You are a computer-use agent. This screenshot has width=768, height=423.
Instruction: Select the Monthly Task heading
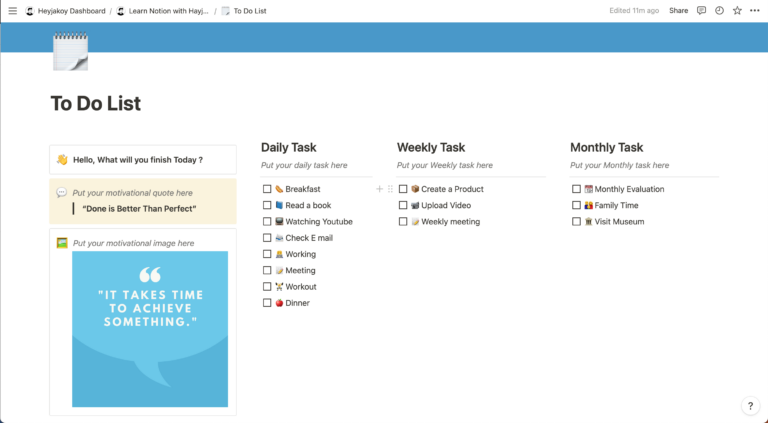tap(606, 147)
